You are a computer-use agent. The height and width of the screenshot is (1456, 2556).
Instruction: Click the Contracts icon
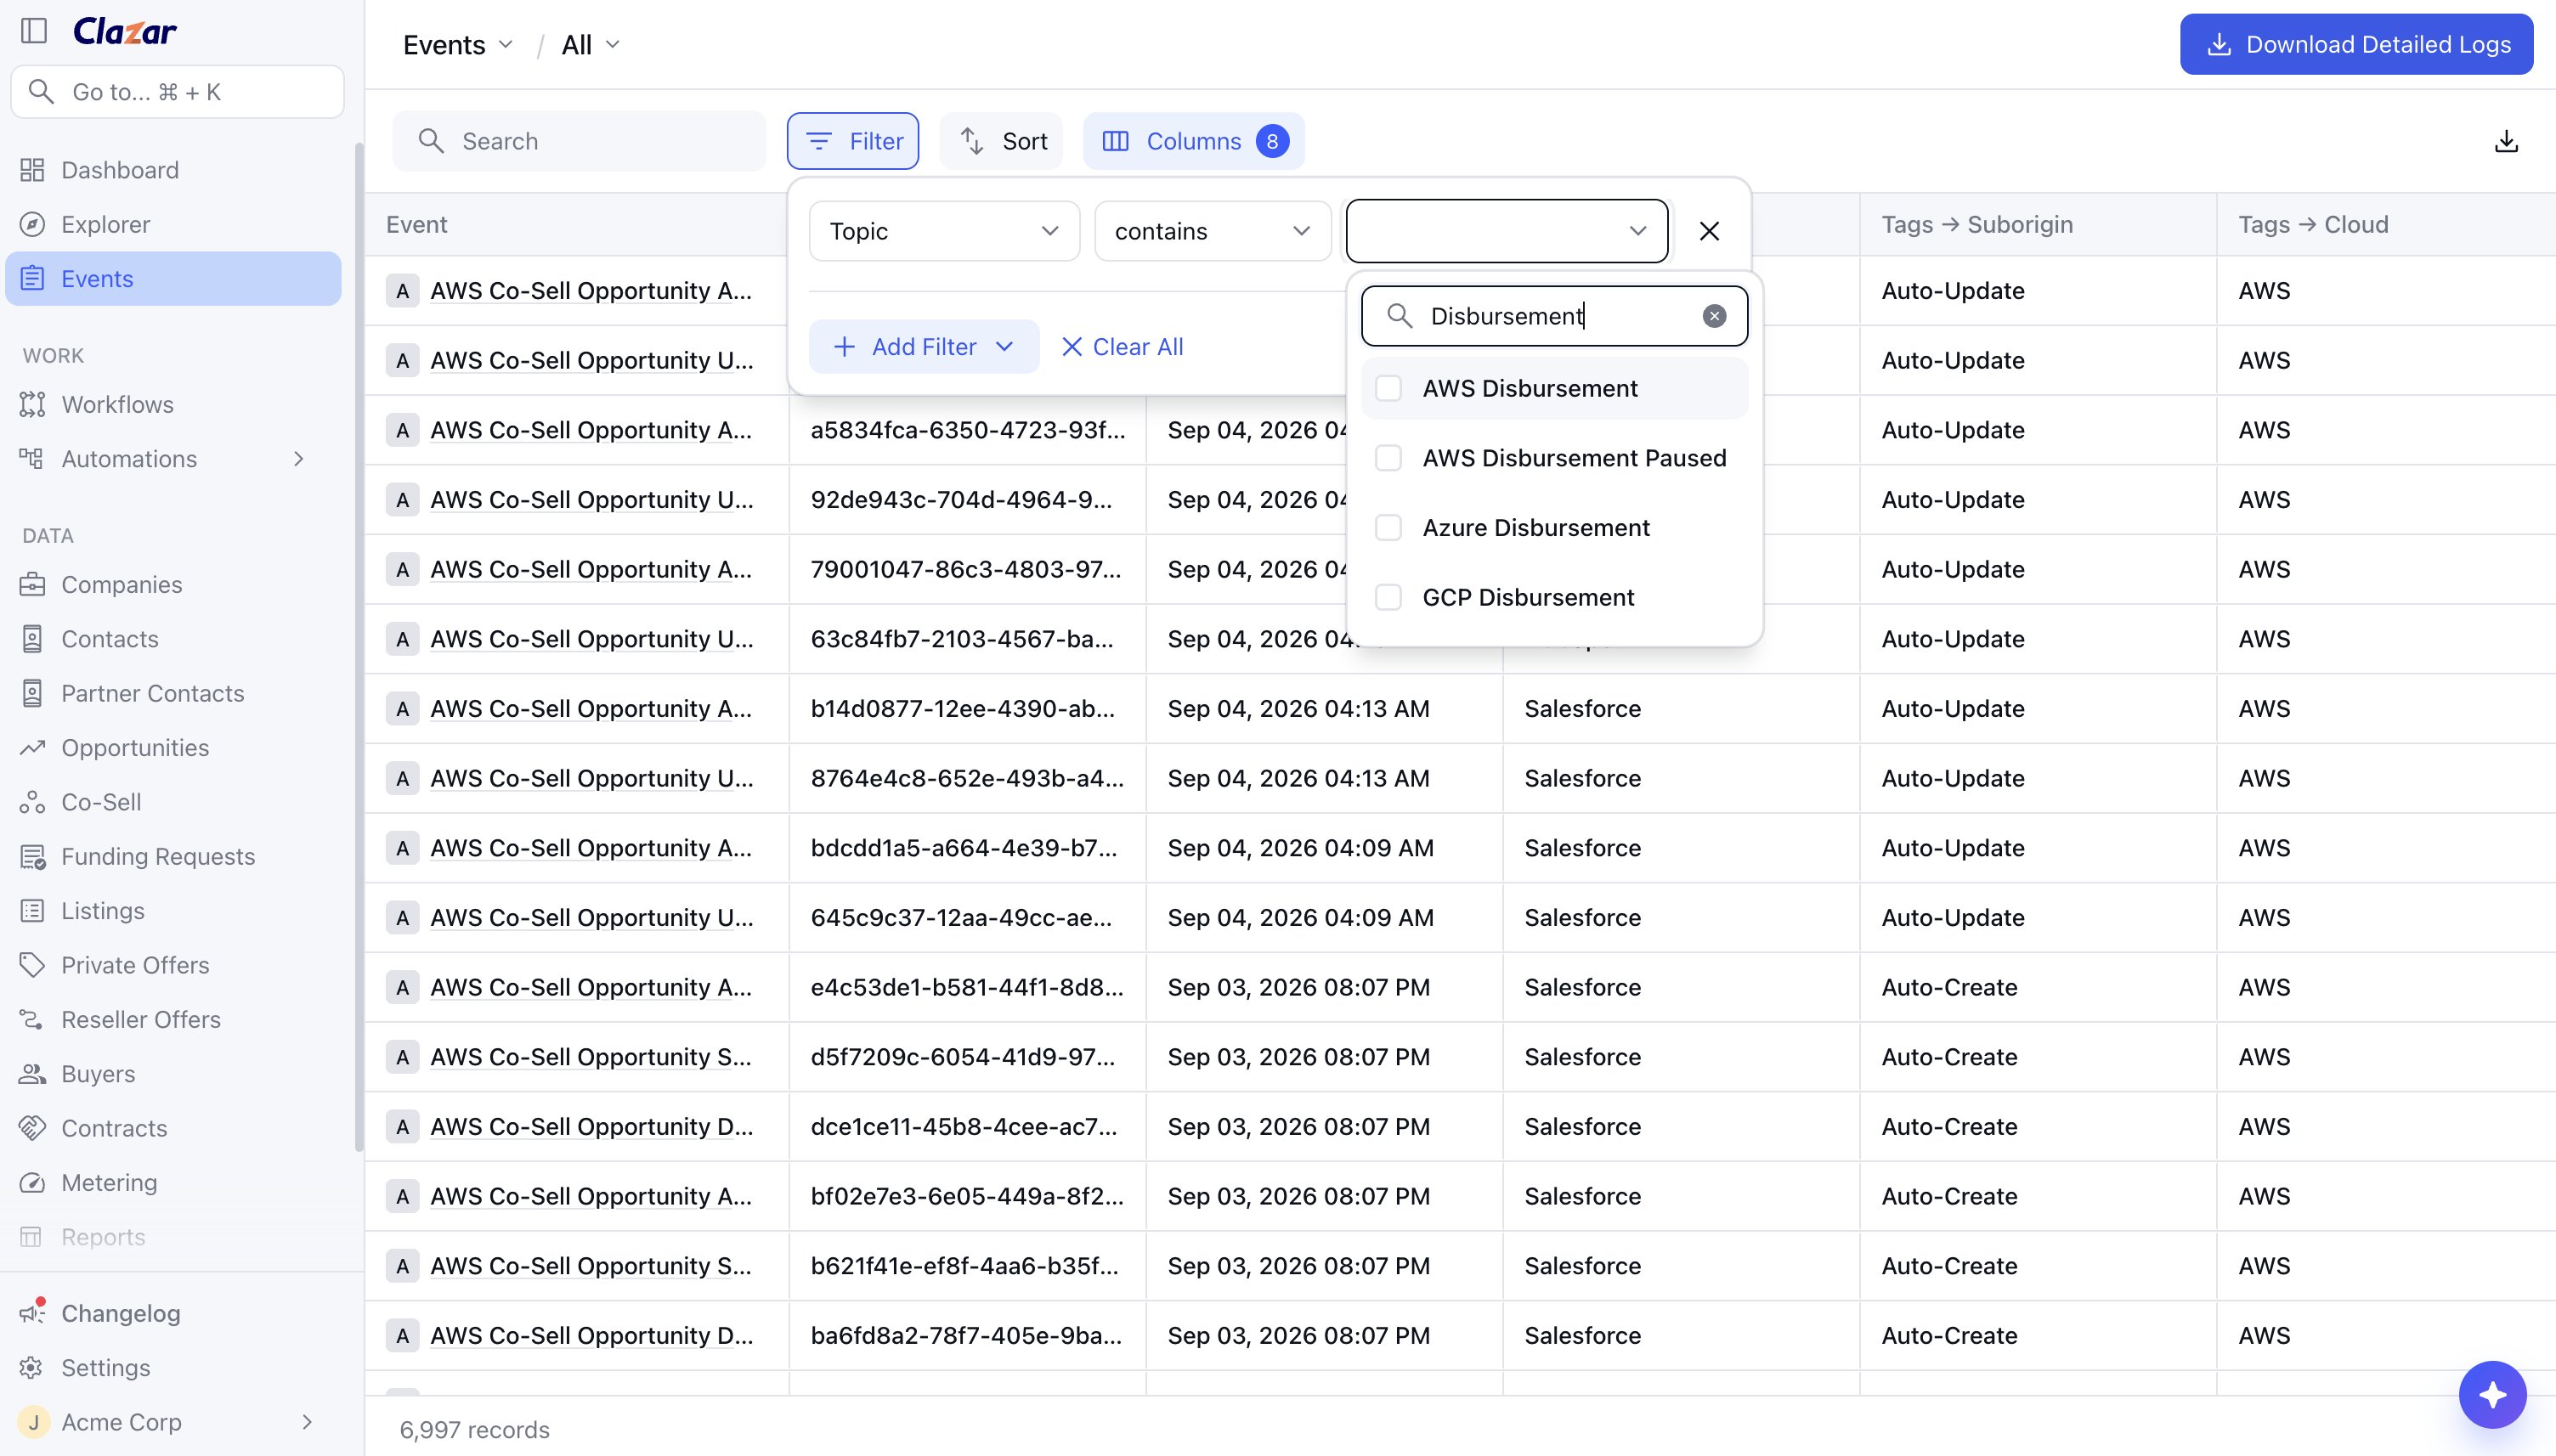pyautogui.click(x=32, y=1128)
